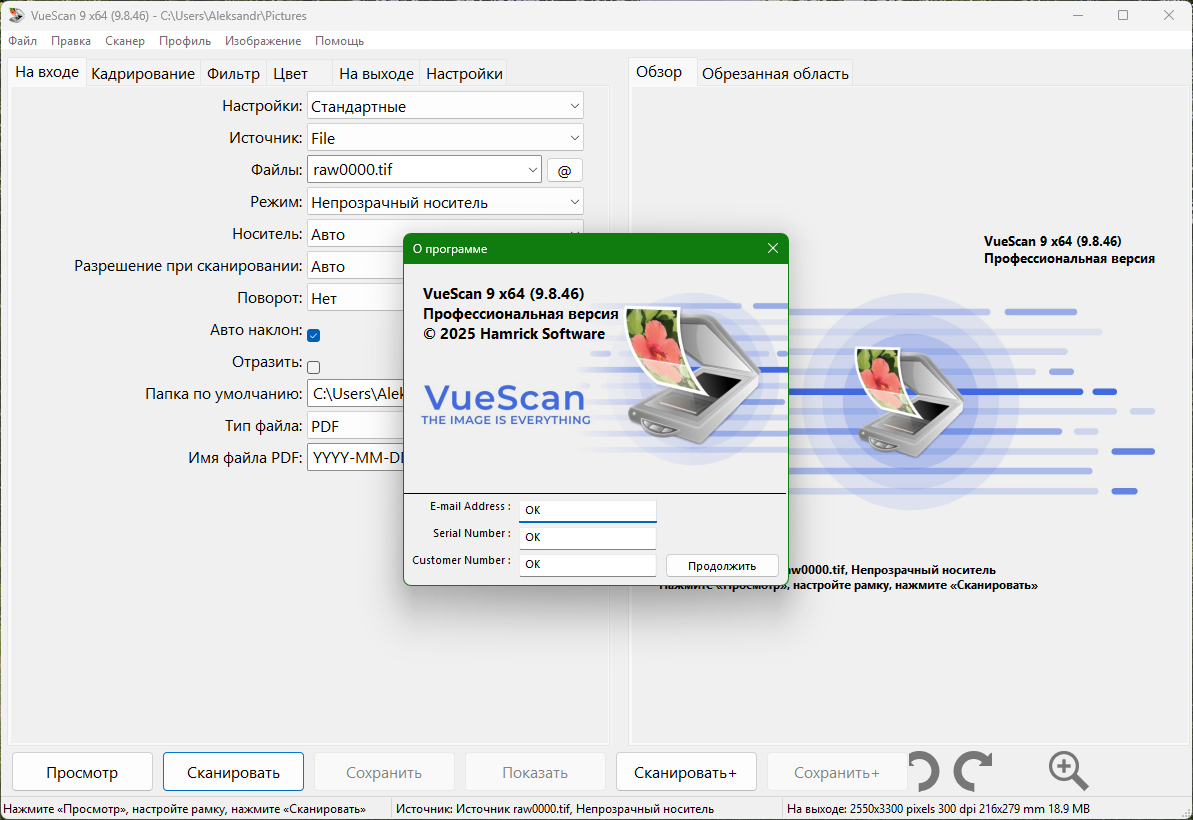Open the Сканер menu

point(125,41)
